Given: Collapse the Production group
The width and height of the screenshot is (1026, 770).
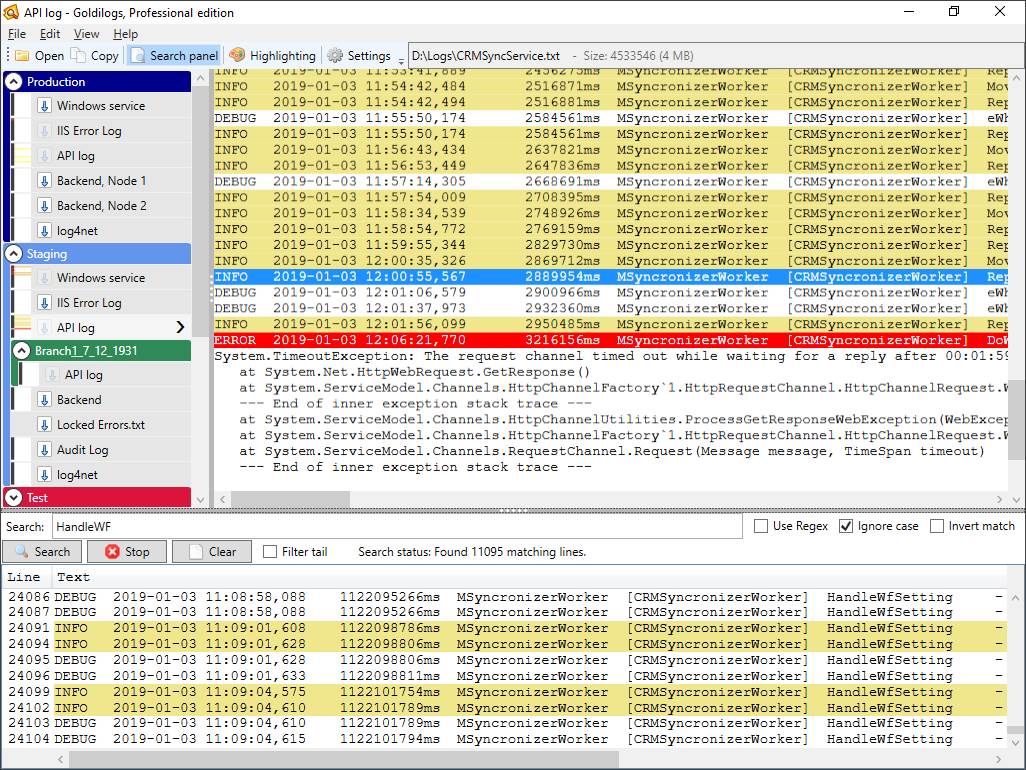Looking at the screenshot, I should pyautogui.click(x=12, y=81).
